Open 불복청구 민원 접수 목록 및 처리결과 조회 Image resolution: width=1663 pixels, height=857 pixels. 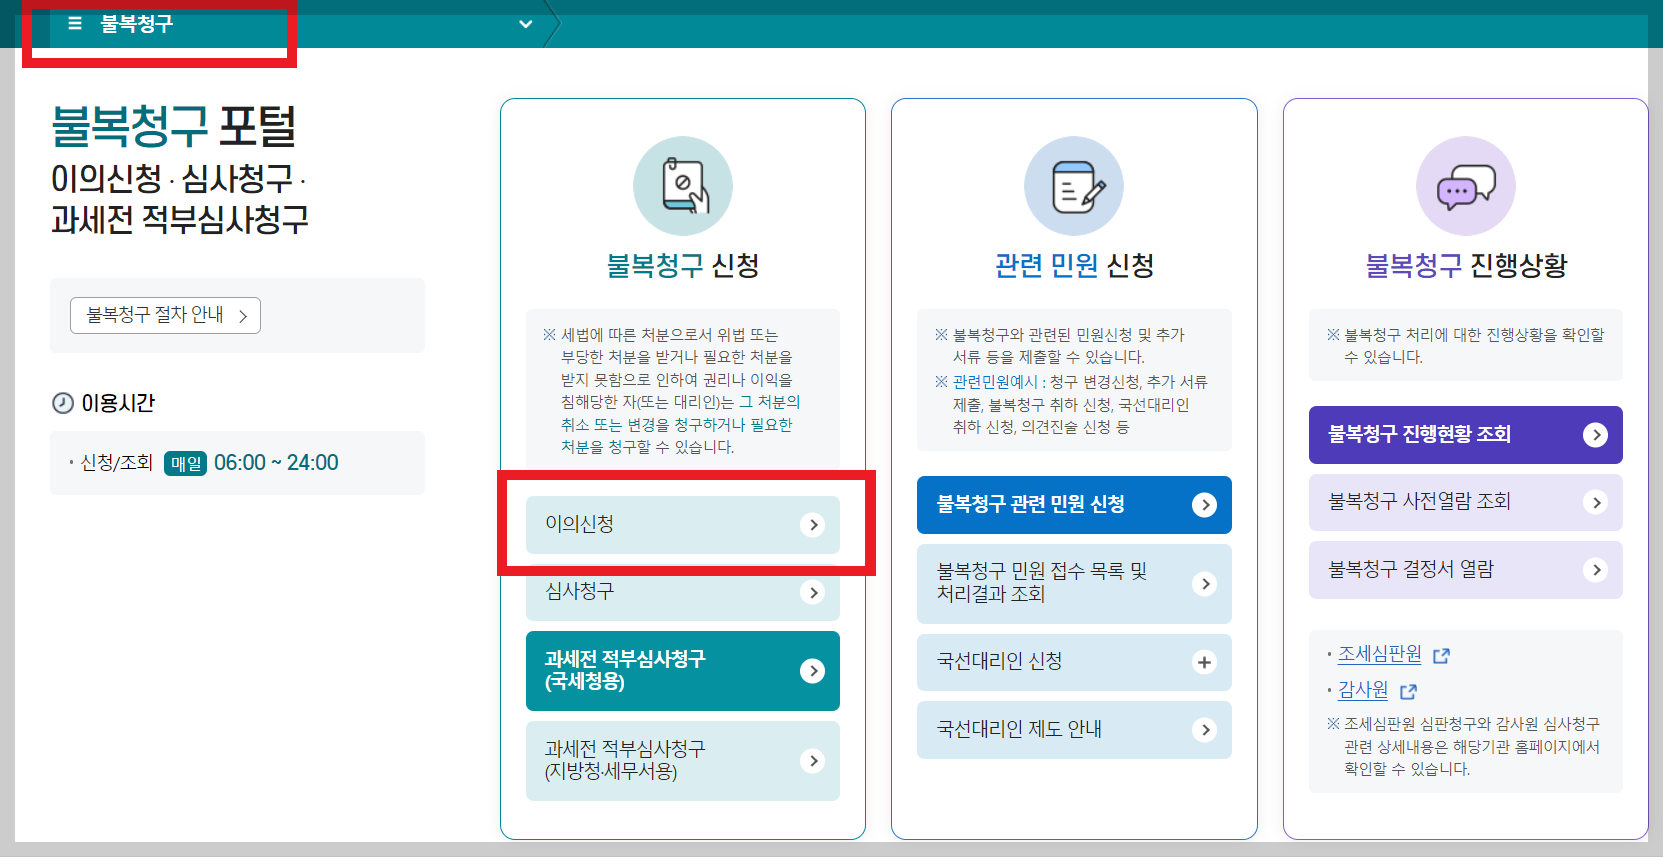tap(1074, 584)
